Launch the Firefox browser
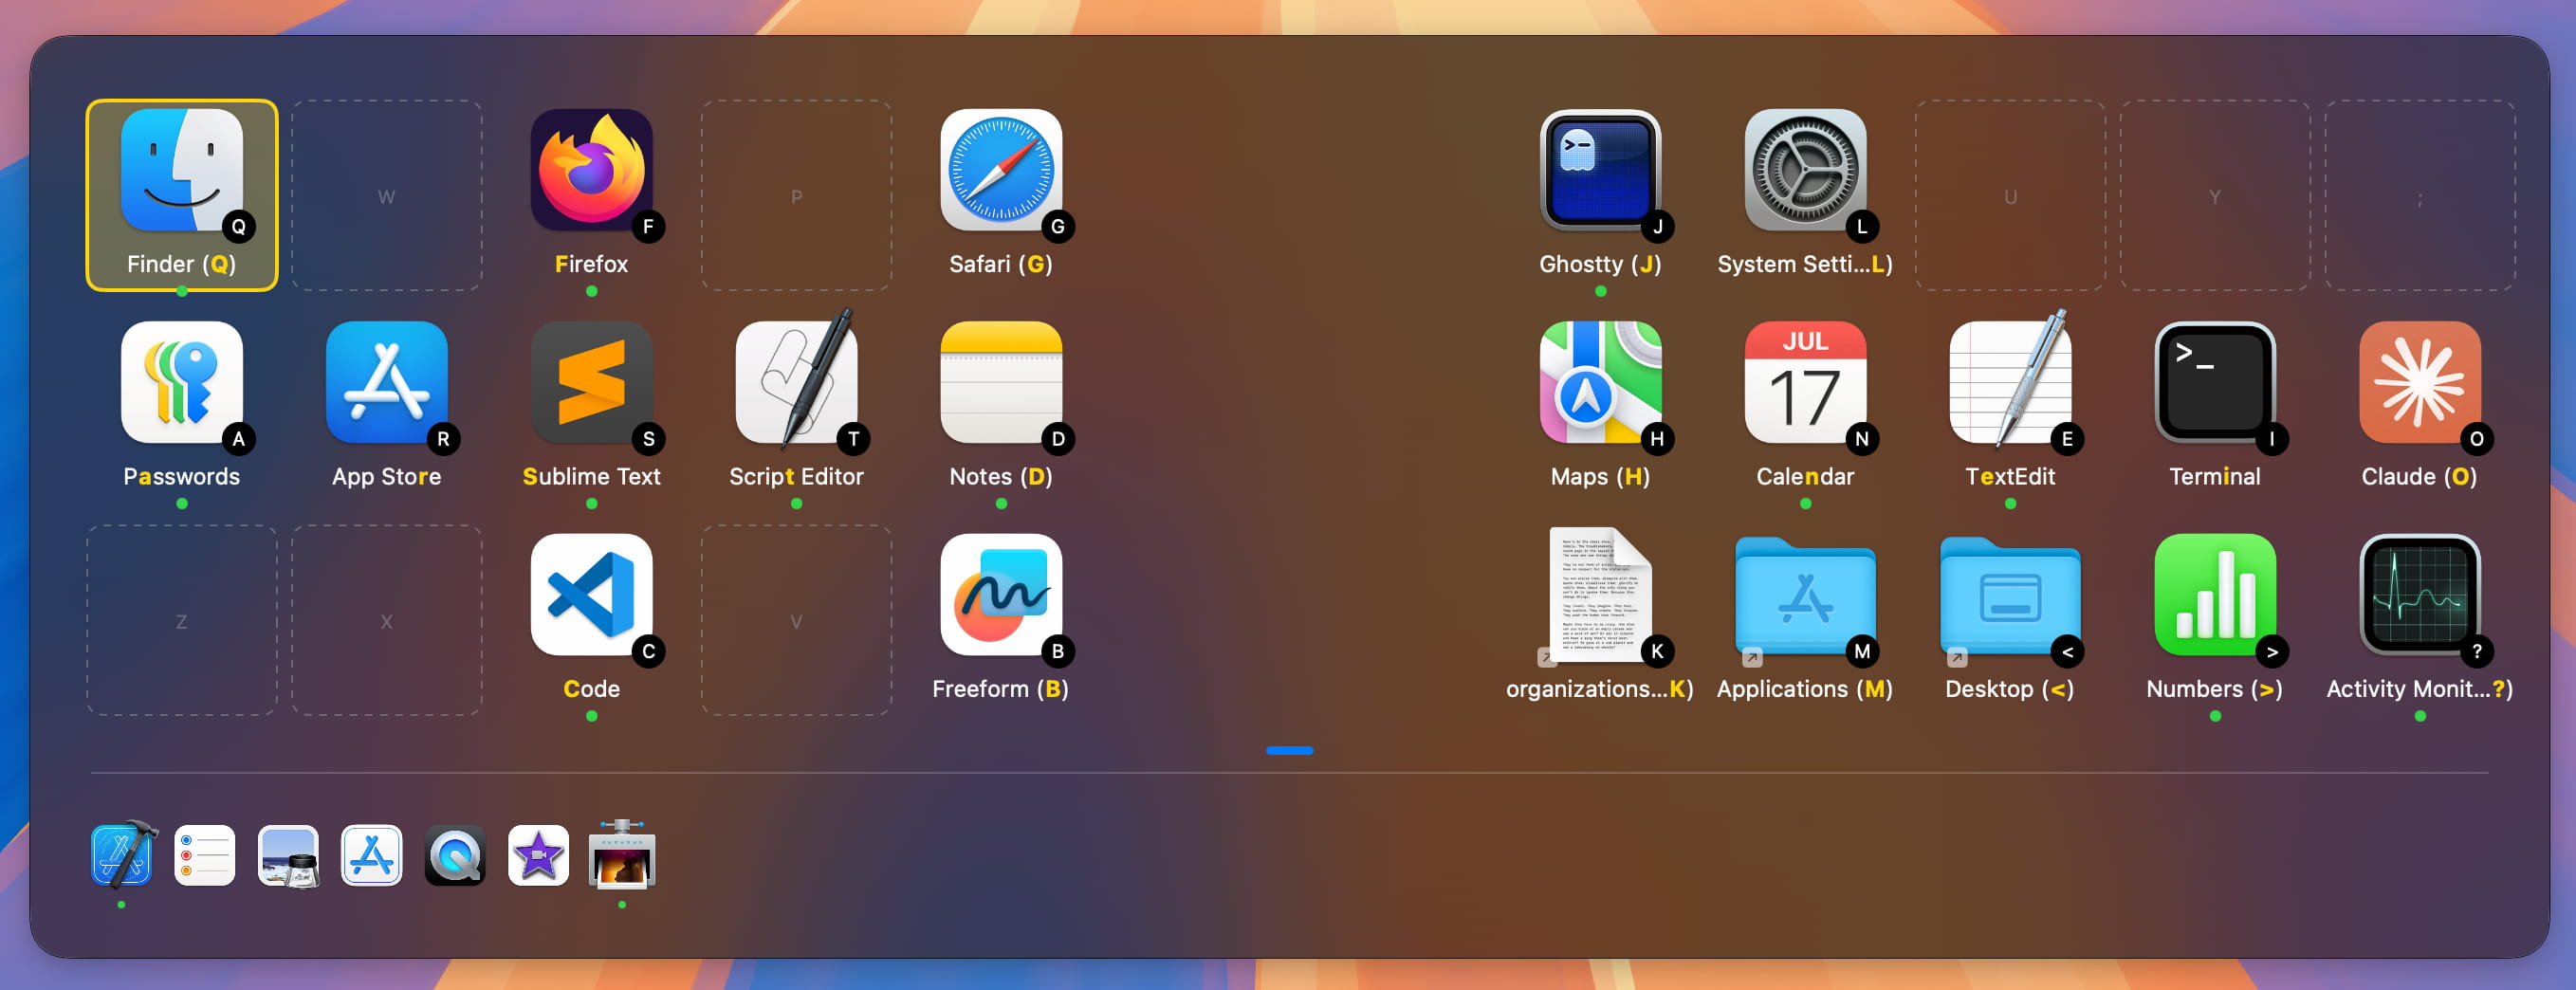Screen dimensions: 2576x990 [x=591, y=171]
